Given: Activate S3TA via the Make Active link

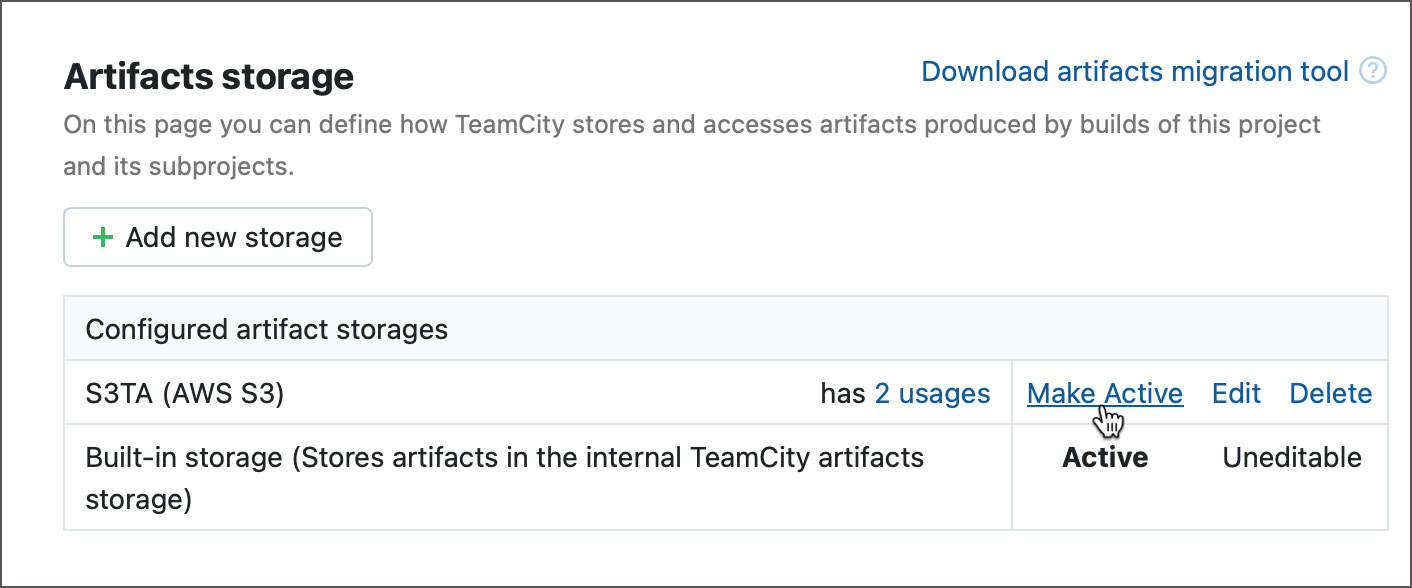Looking at the screenshot, I should click(1104, 393).
